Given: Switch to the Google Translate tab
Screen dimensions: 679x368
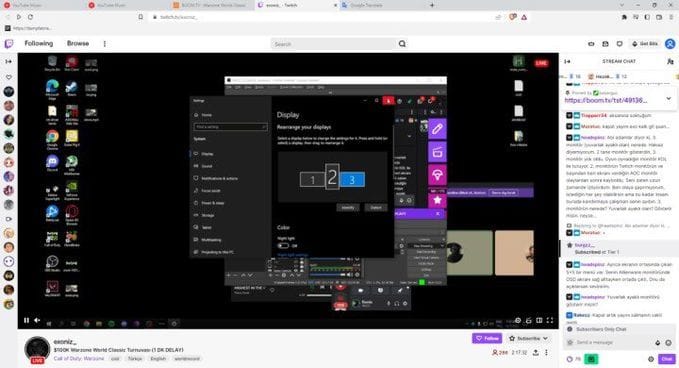Looking at the screenshot, I should 380,5.
